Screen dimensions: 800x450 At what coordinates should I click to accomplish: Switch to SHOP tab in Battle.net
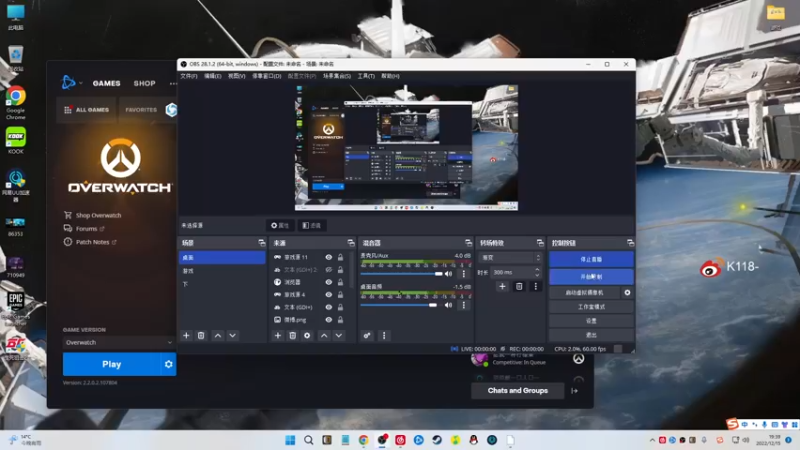tap(144, 83)
